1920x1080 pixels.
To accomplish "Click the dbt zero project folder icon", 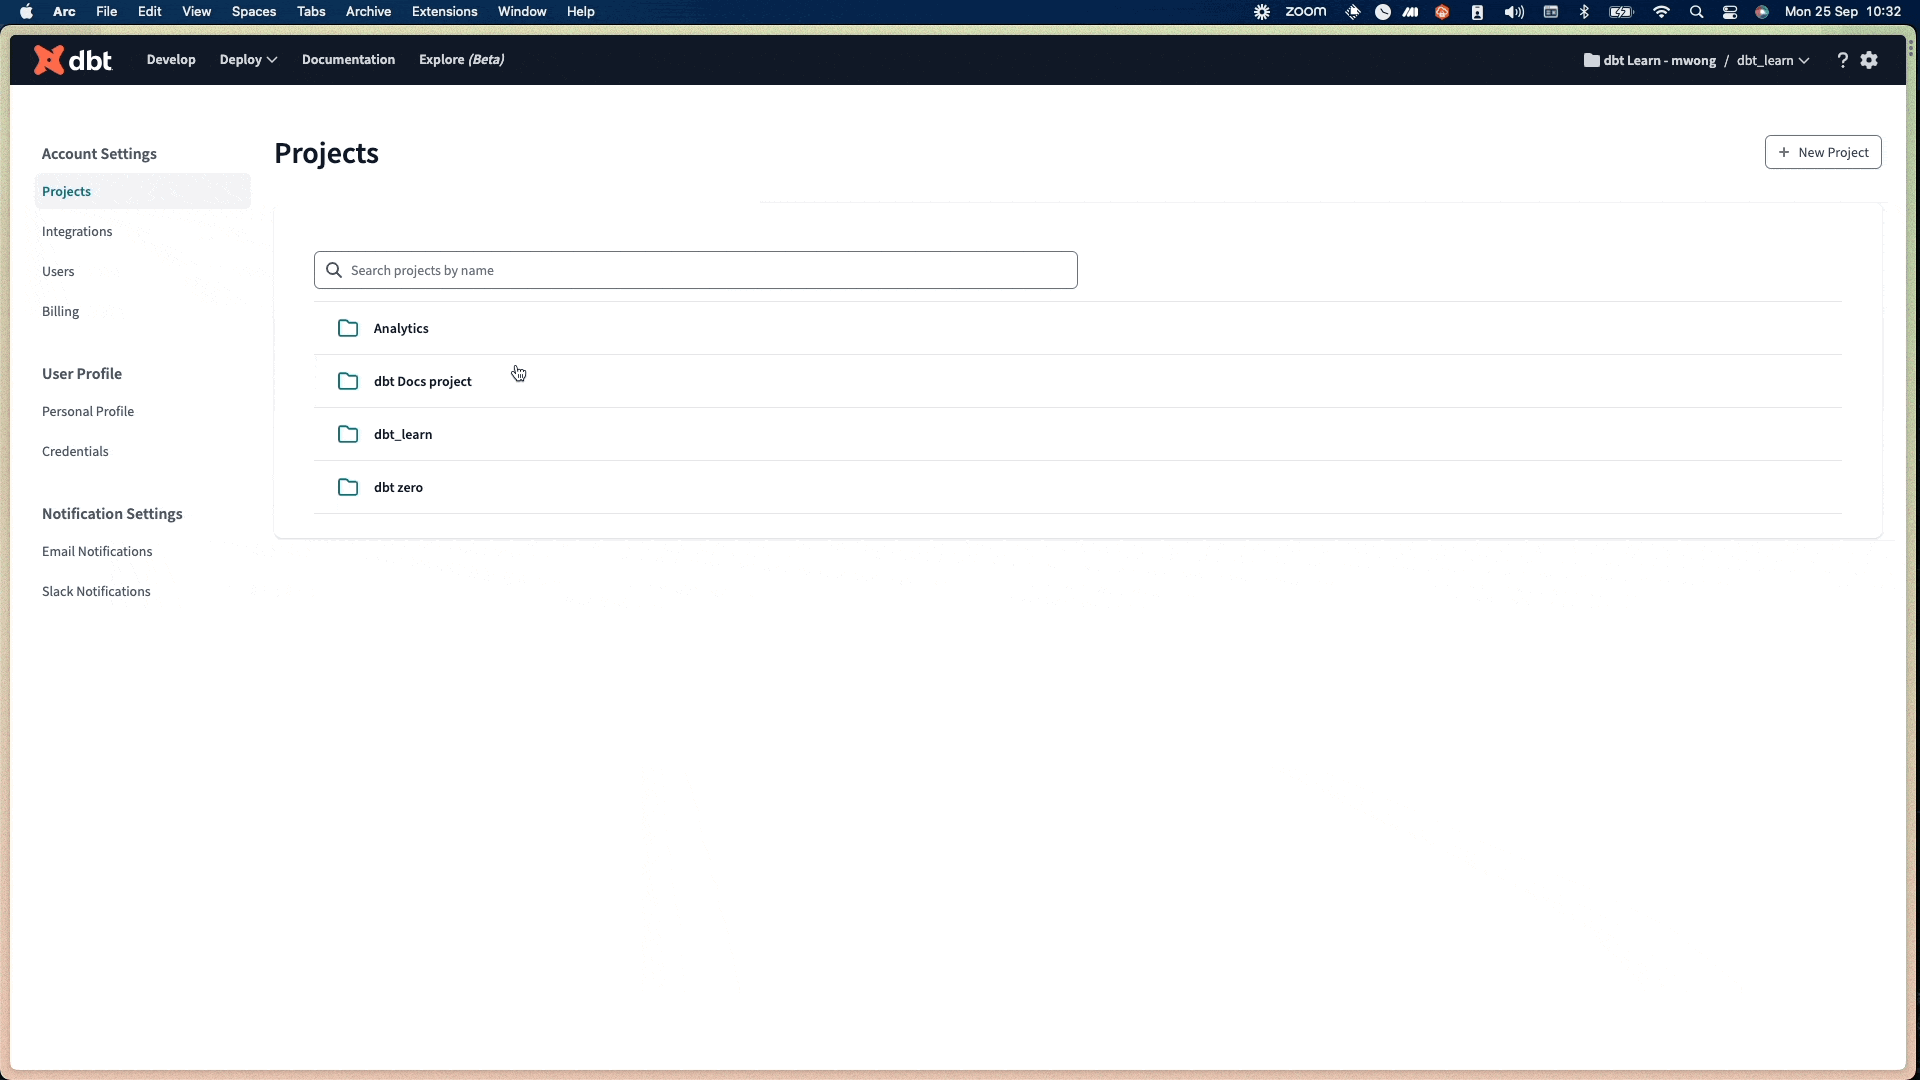I will (x=348, y=487).
